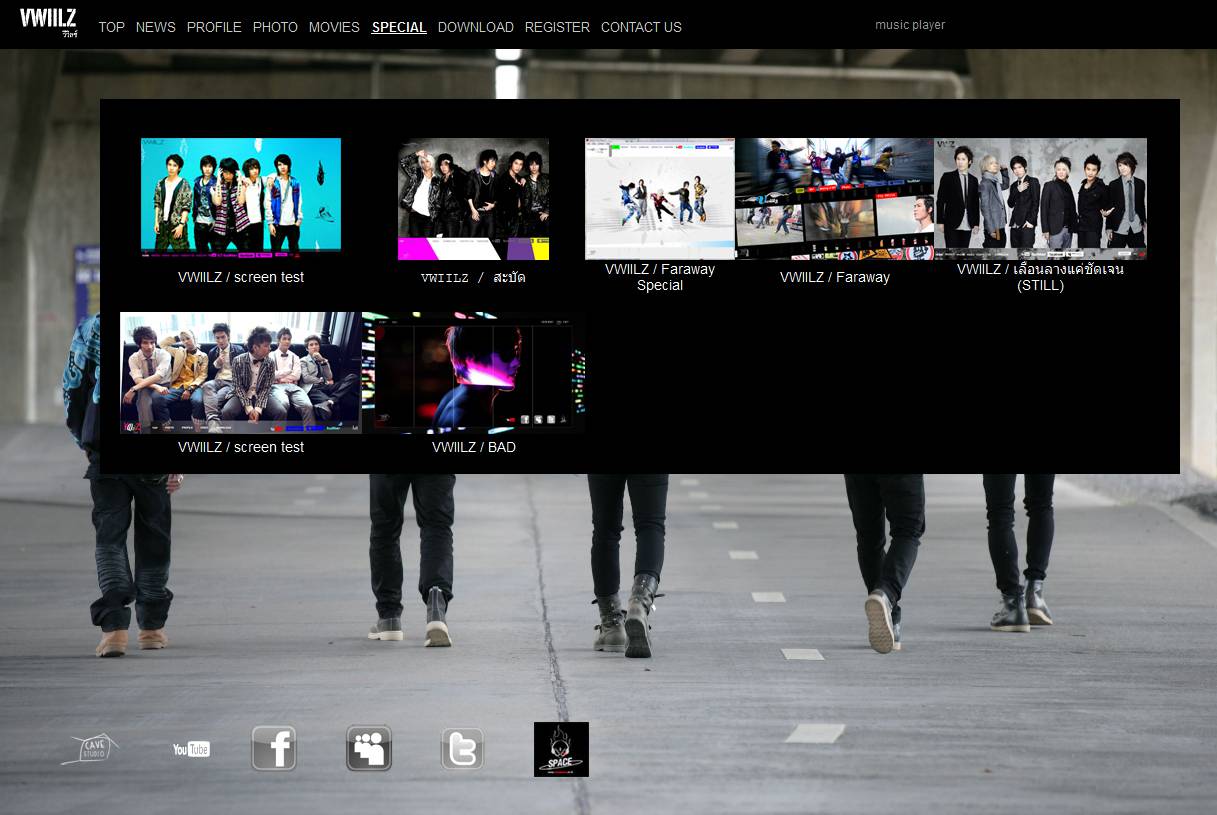This screenshot has width=1217, height=815.
Task: Open the VWIILZ / BAD thumbnail
Action: [x=473, y=372]
